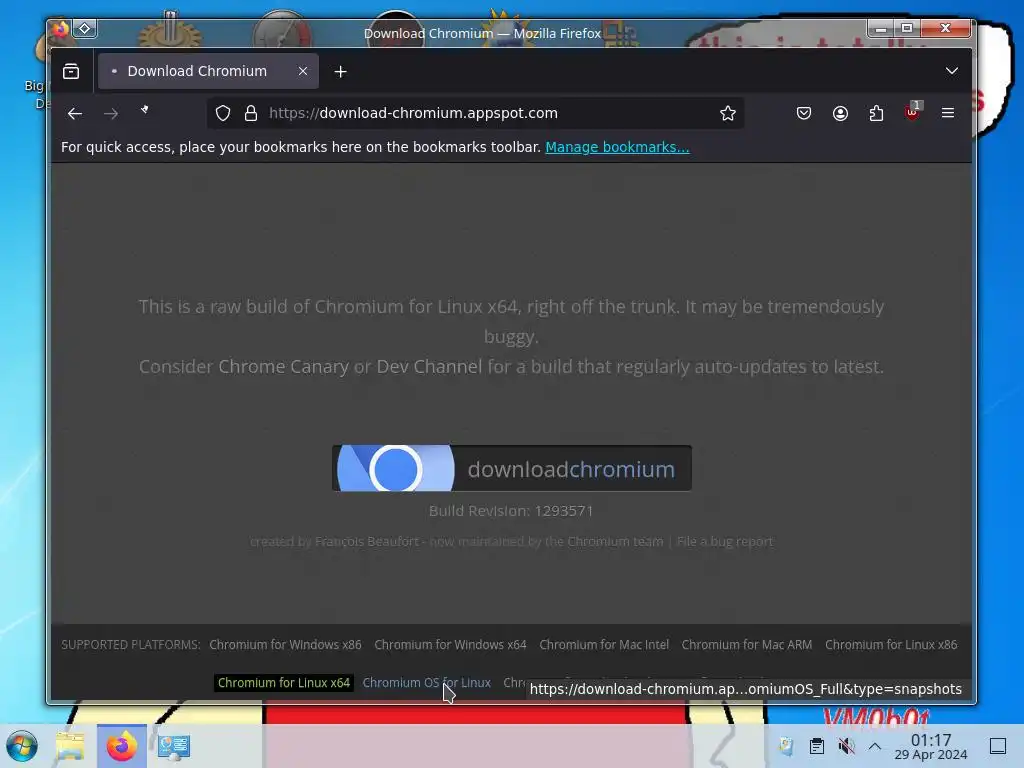Open the file manager taskbar icon
Viewport: 1024px width, 768px height.
click(70, 746)
